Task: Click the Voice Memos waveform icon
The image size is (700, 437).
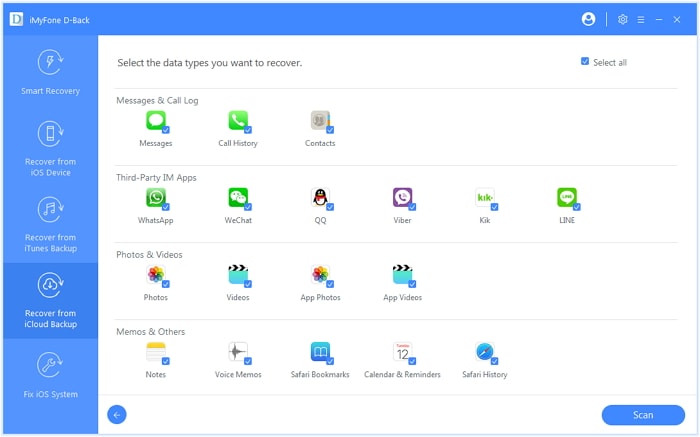Action: pyautogui.click(x=238, y=352)
